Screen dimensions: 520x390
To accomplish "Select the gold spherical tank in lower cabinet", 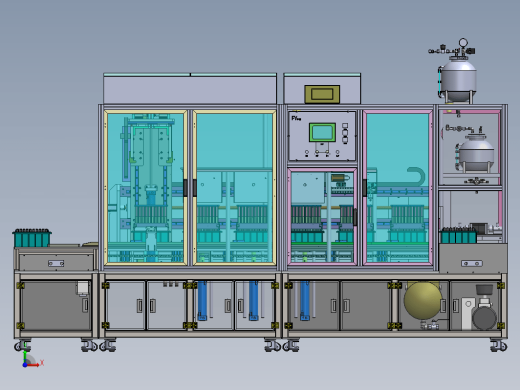I will point(422,300).
